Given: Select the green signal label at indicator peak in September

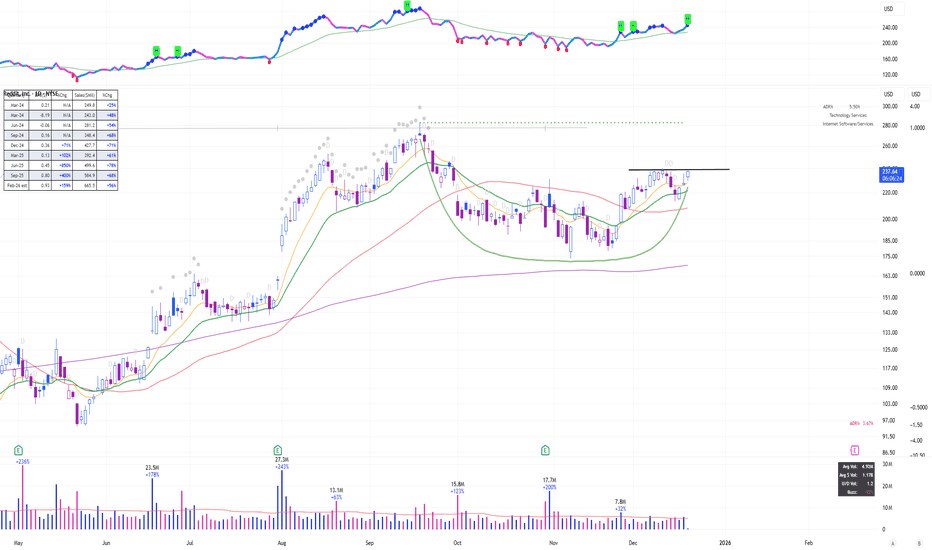Looking at the screenshot, I should [407, 5].
